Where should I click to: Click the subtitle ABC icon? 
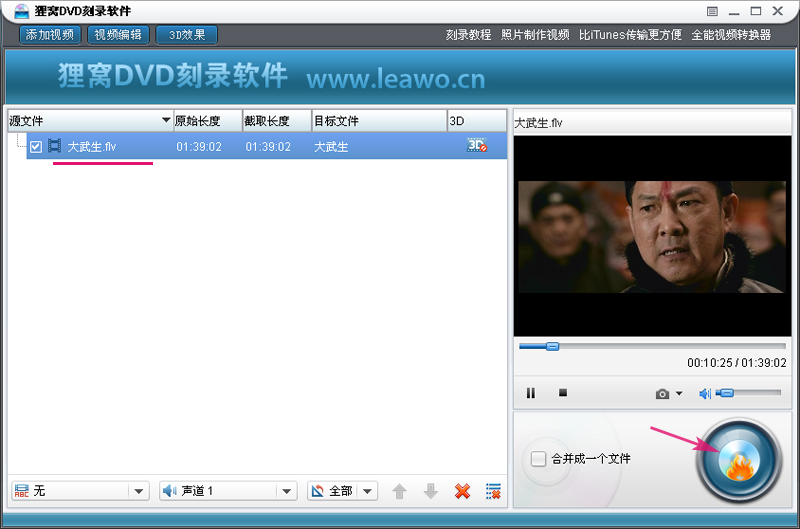(x=21, y=491)
